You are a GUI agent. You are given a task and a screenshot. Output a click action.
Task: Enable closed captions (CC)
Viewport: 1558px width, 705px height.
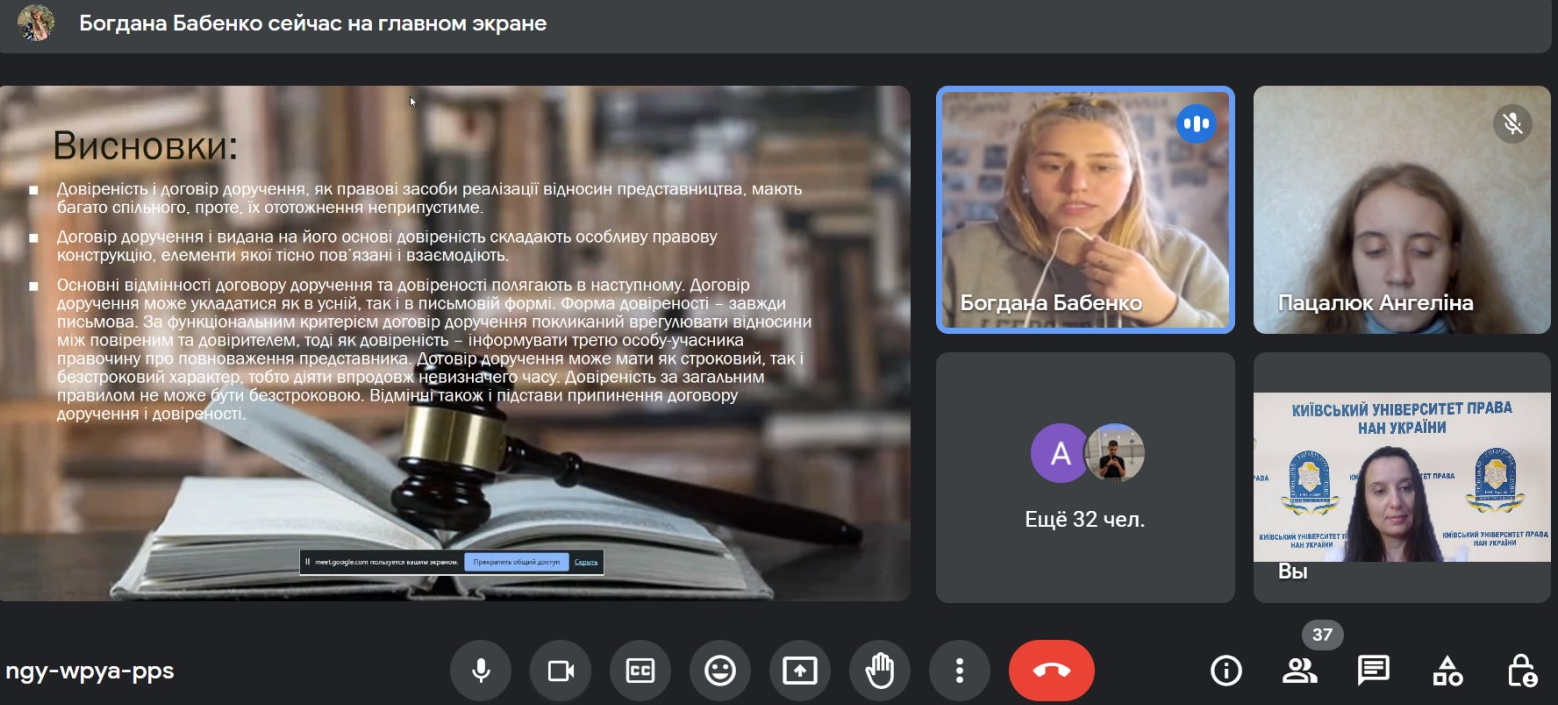tap(640, 670)
